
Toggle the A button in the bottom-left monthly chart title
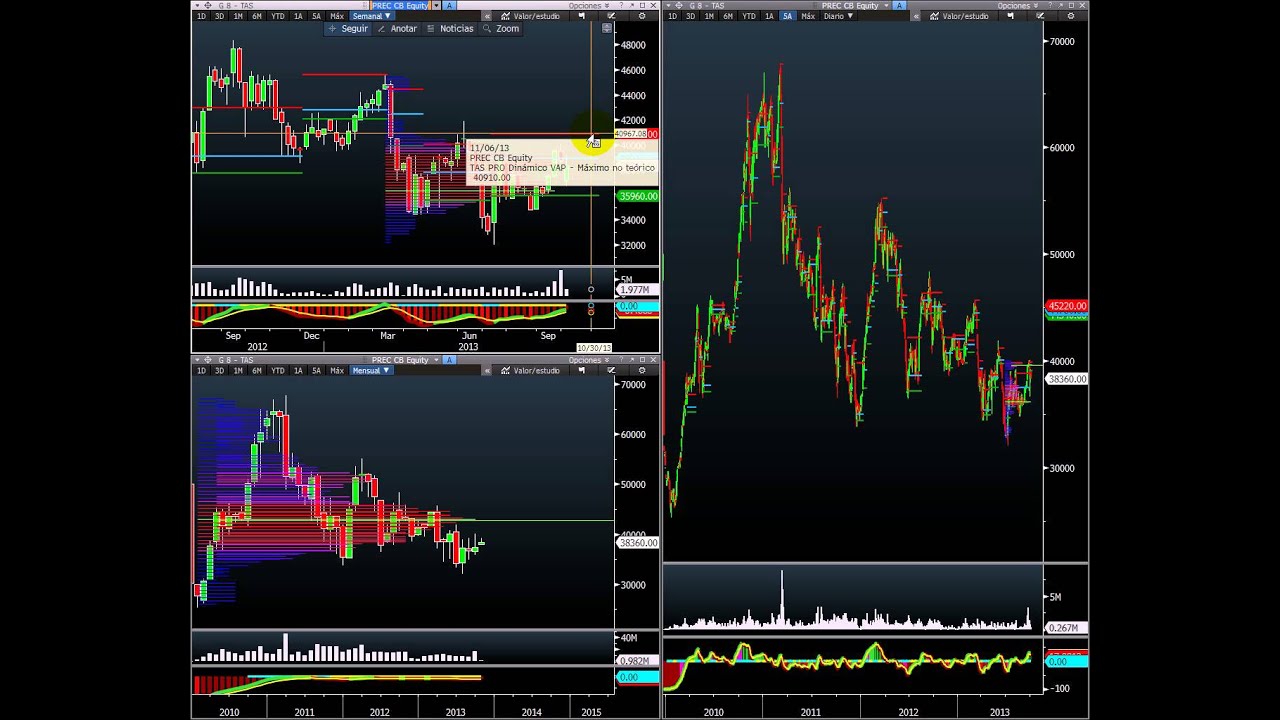click(x=450, y=360)
